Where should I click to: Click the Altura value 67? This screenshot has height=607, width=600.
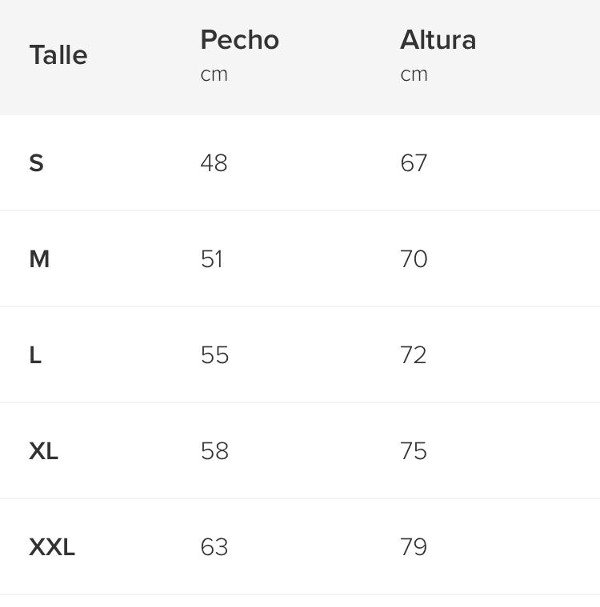pyautogui.click(x=414, y=163)
